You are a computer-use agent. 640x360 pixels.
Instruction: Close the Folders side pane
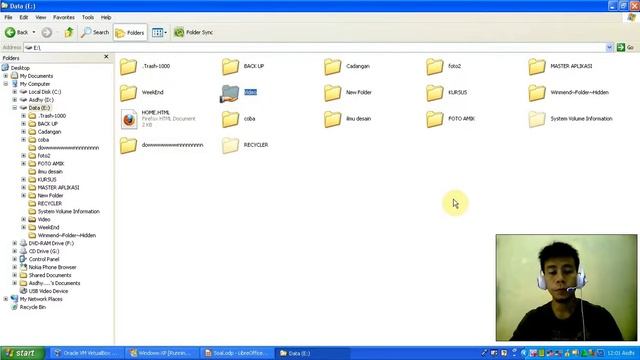tap(107, 57)
